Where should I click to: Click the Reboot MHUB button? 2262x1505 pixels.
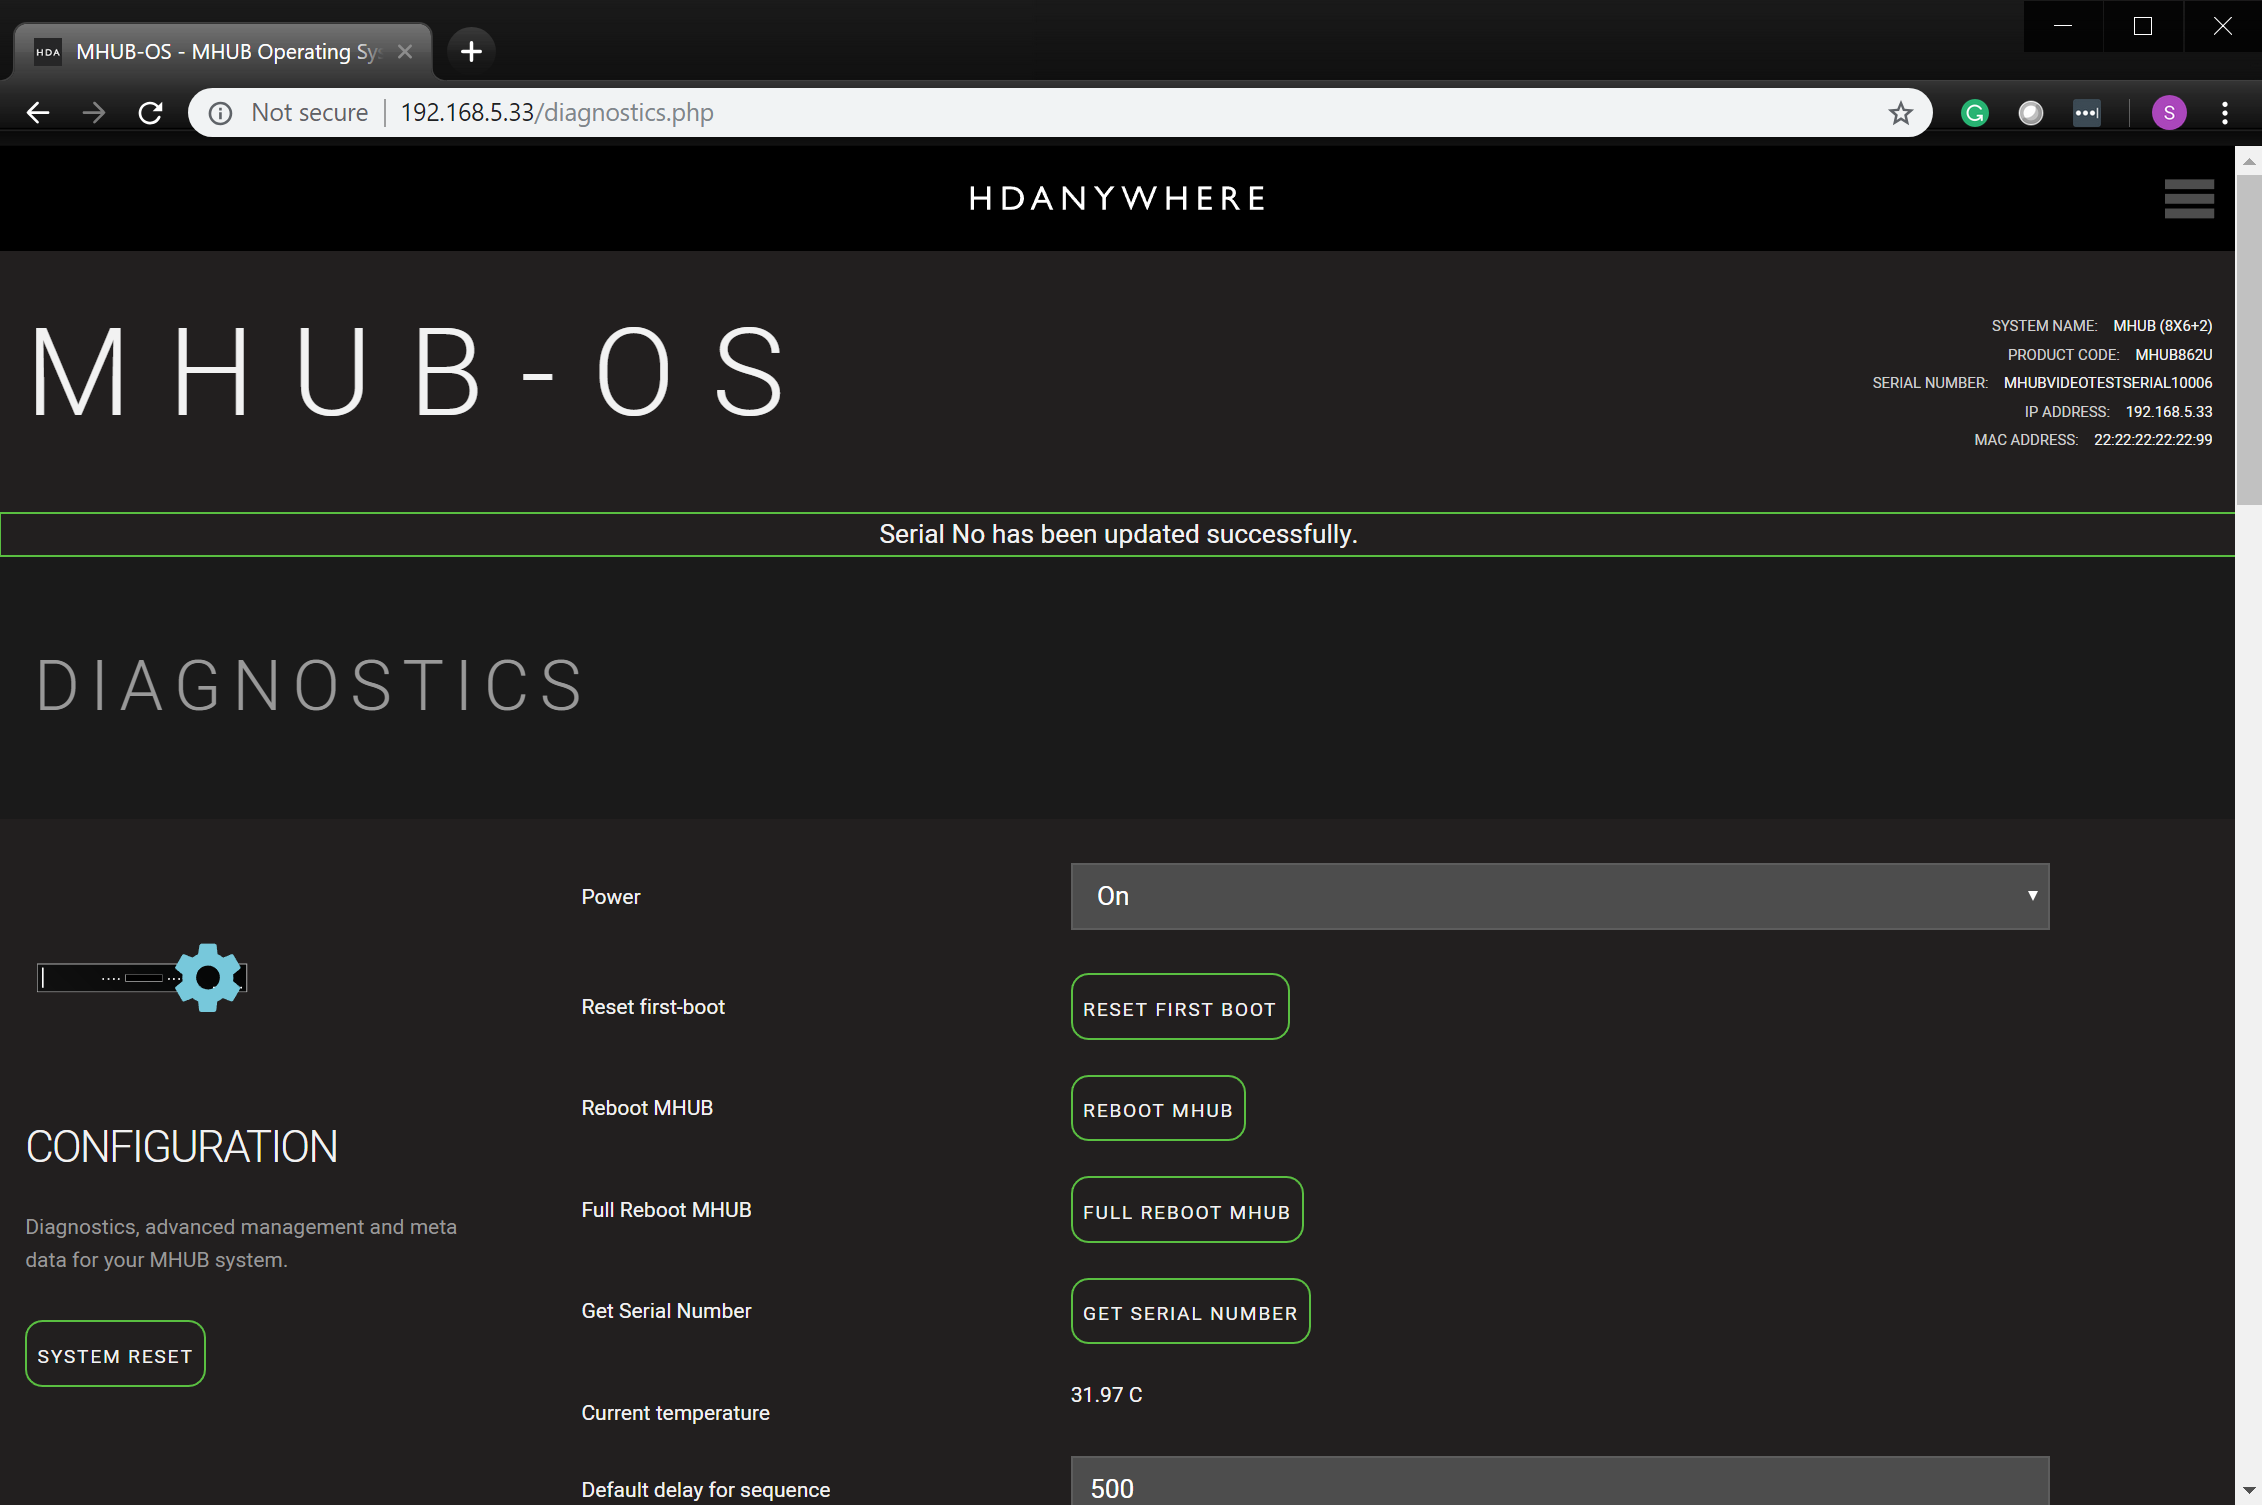click(1158, 1109)
